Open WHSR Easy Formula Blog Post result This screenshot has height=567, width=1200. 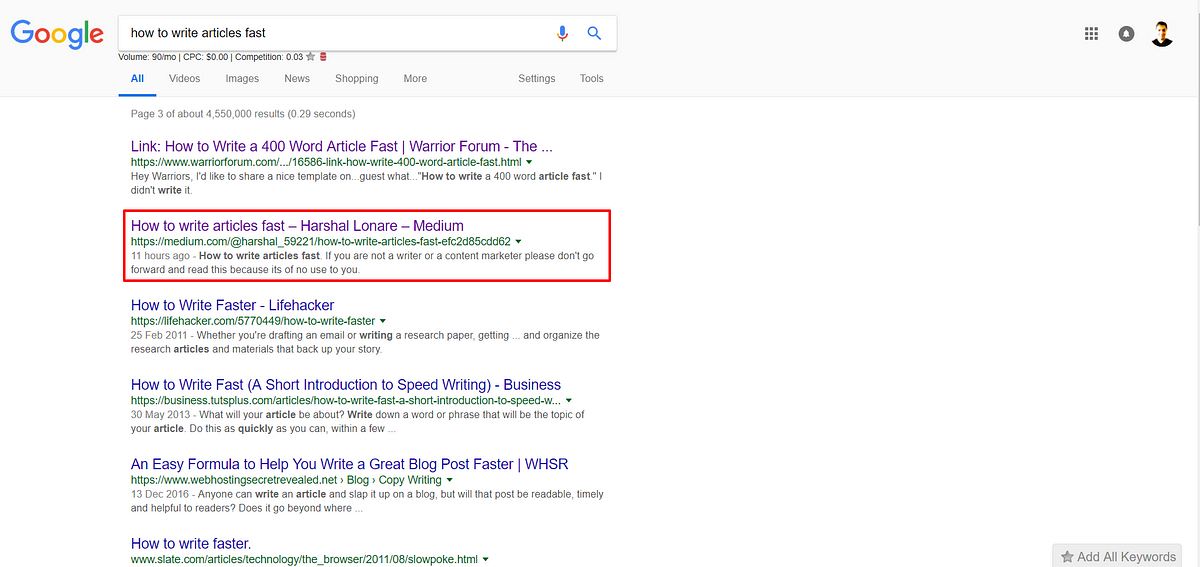(350, 464)
